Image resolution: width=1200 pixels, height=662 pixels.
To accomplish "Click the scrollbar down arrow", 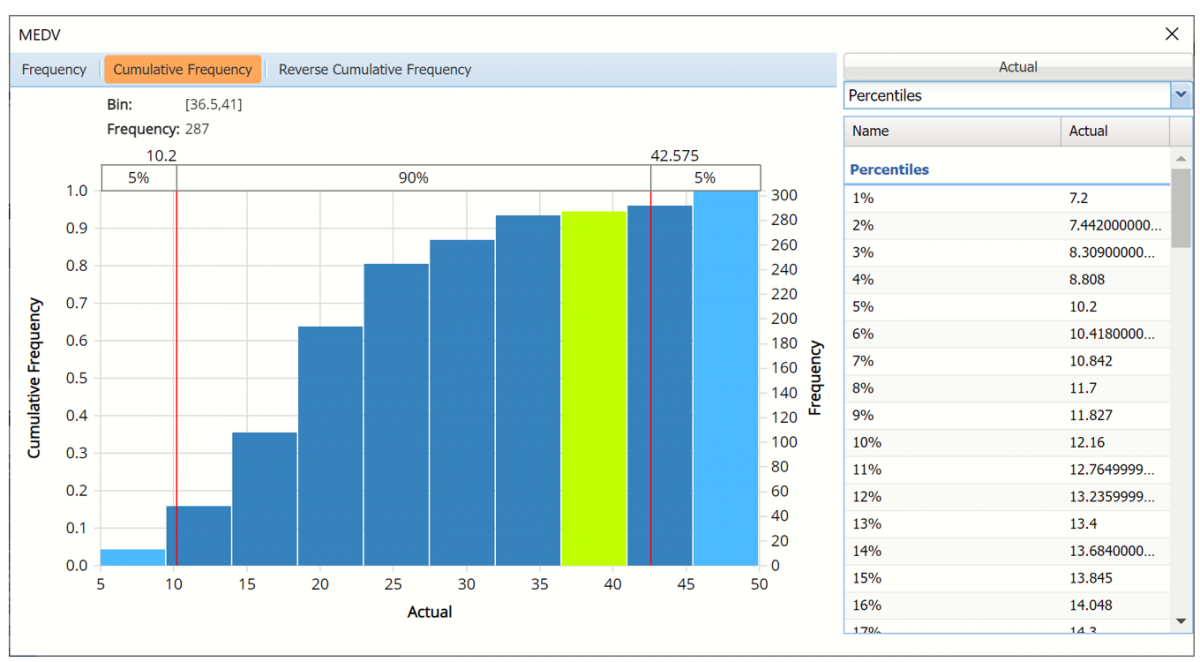I will (1181, 622).
